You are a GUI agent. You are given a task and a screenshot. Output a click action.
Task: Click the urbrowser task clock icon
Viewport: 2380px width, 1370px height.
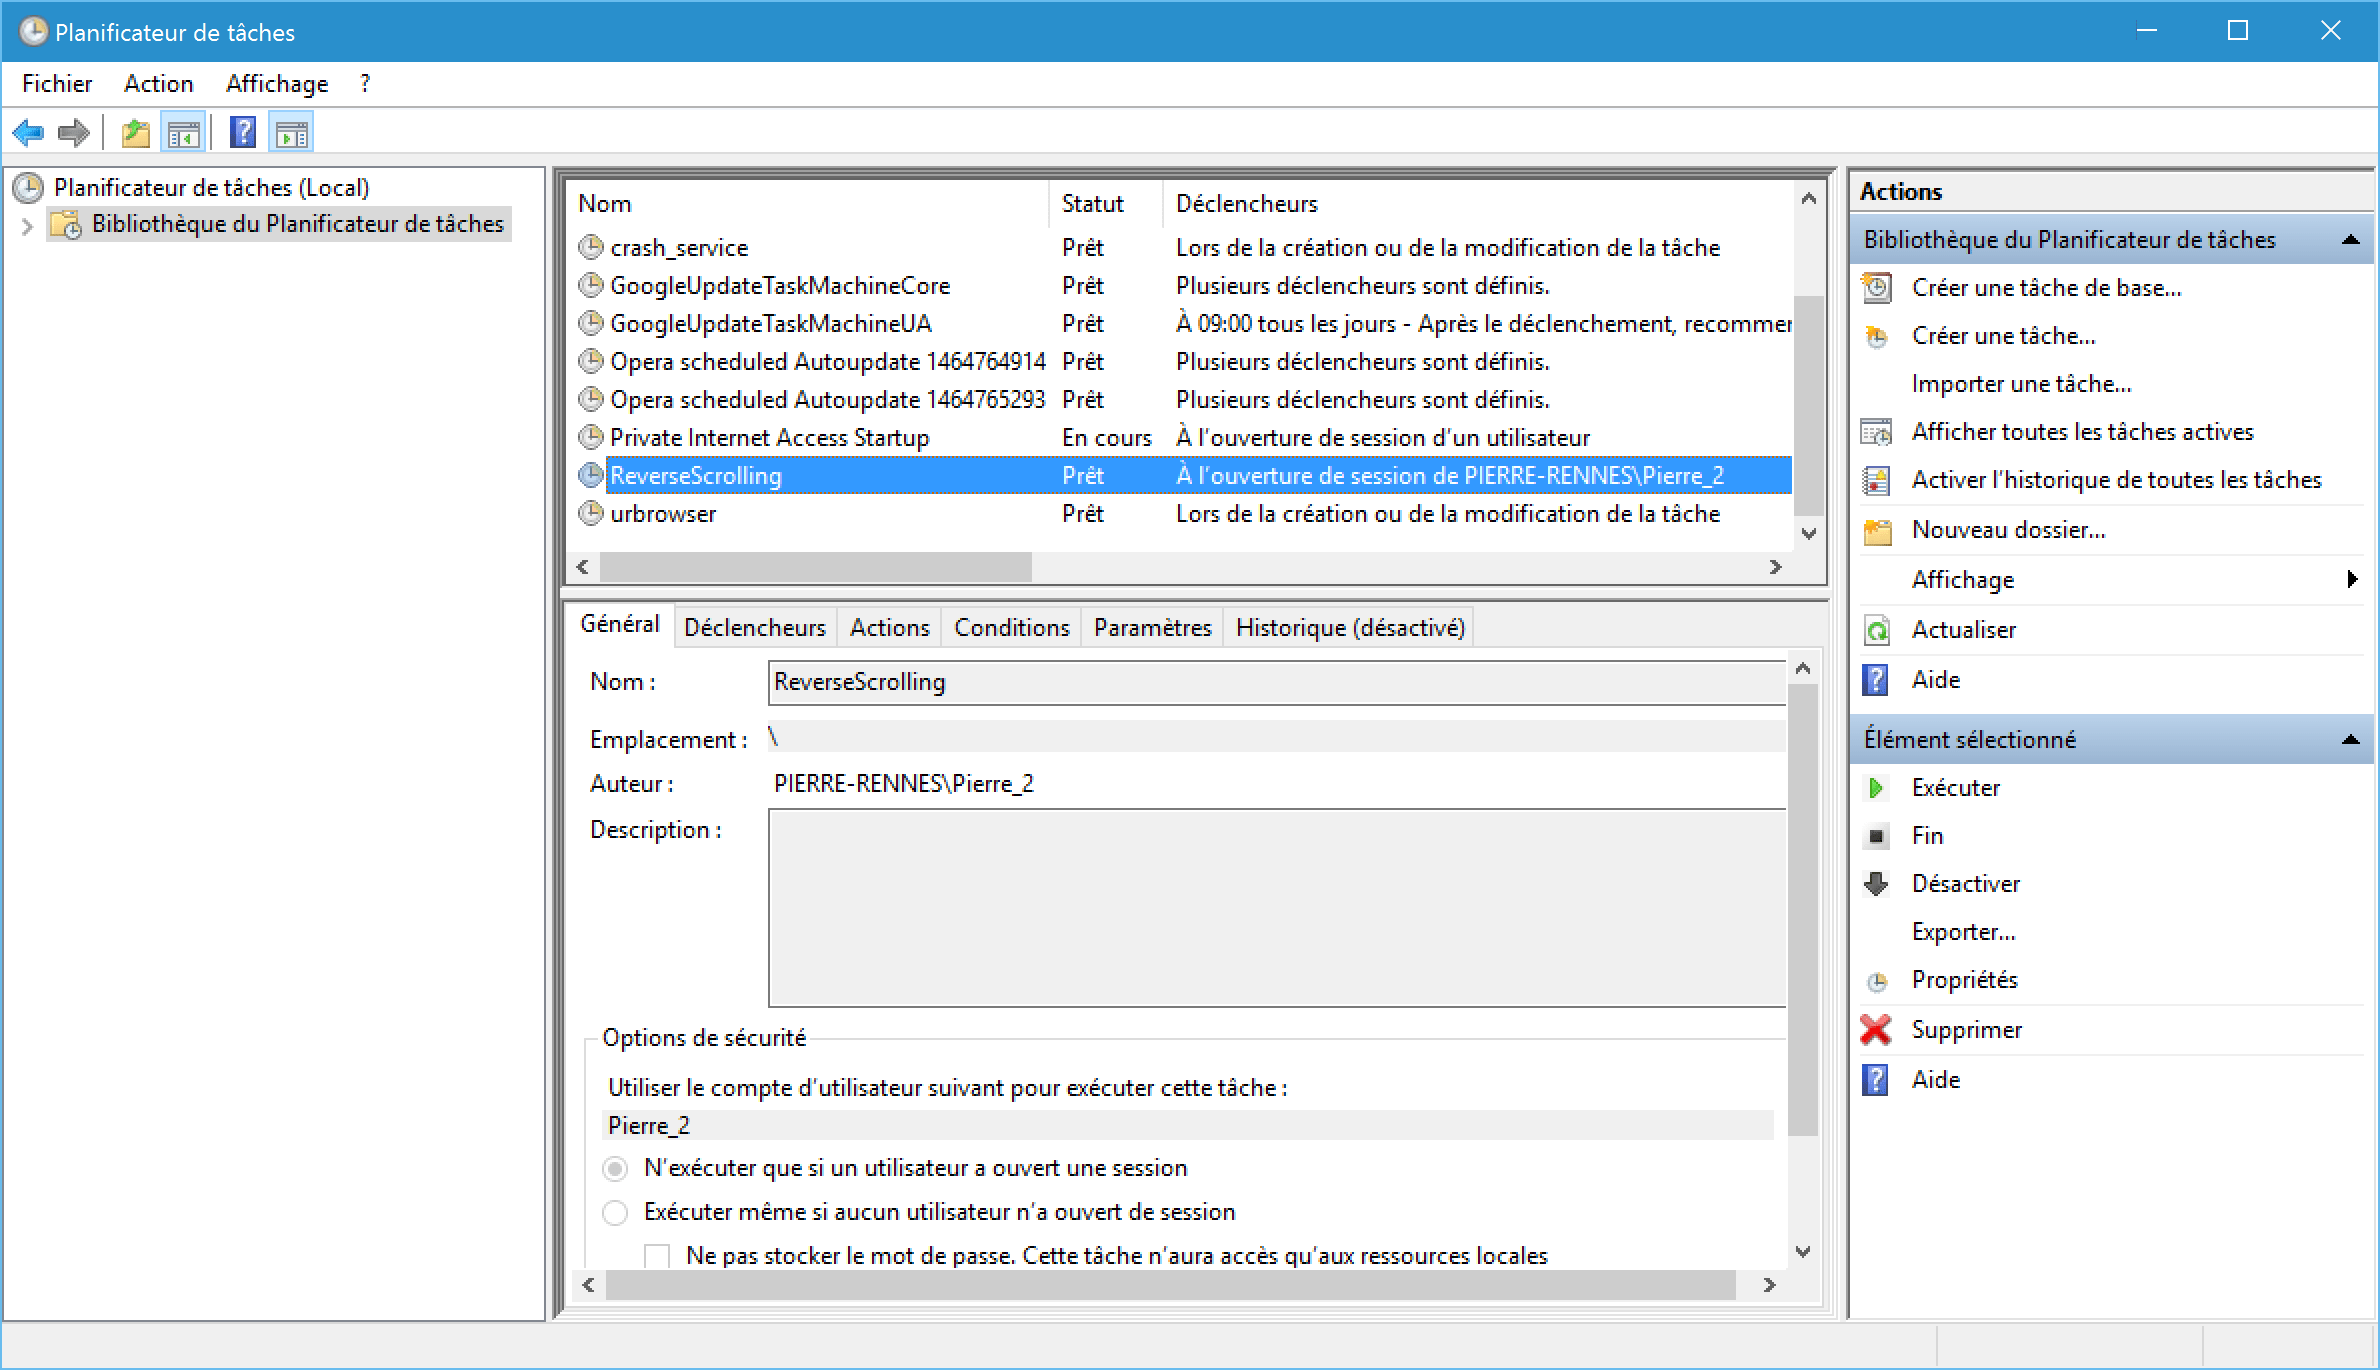coord(592,513)
